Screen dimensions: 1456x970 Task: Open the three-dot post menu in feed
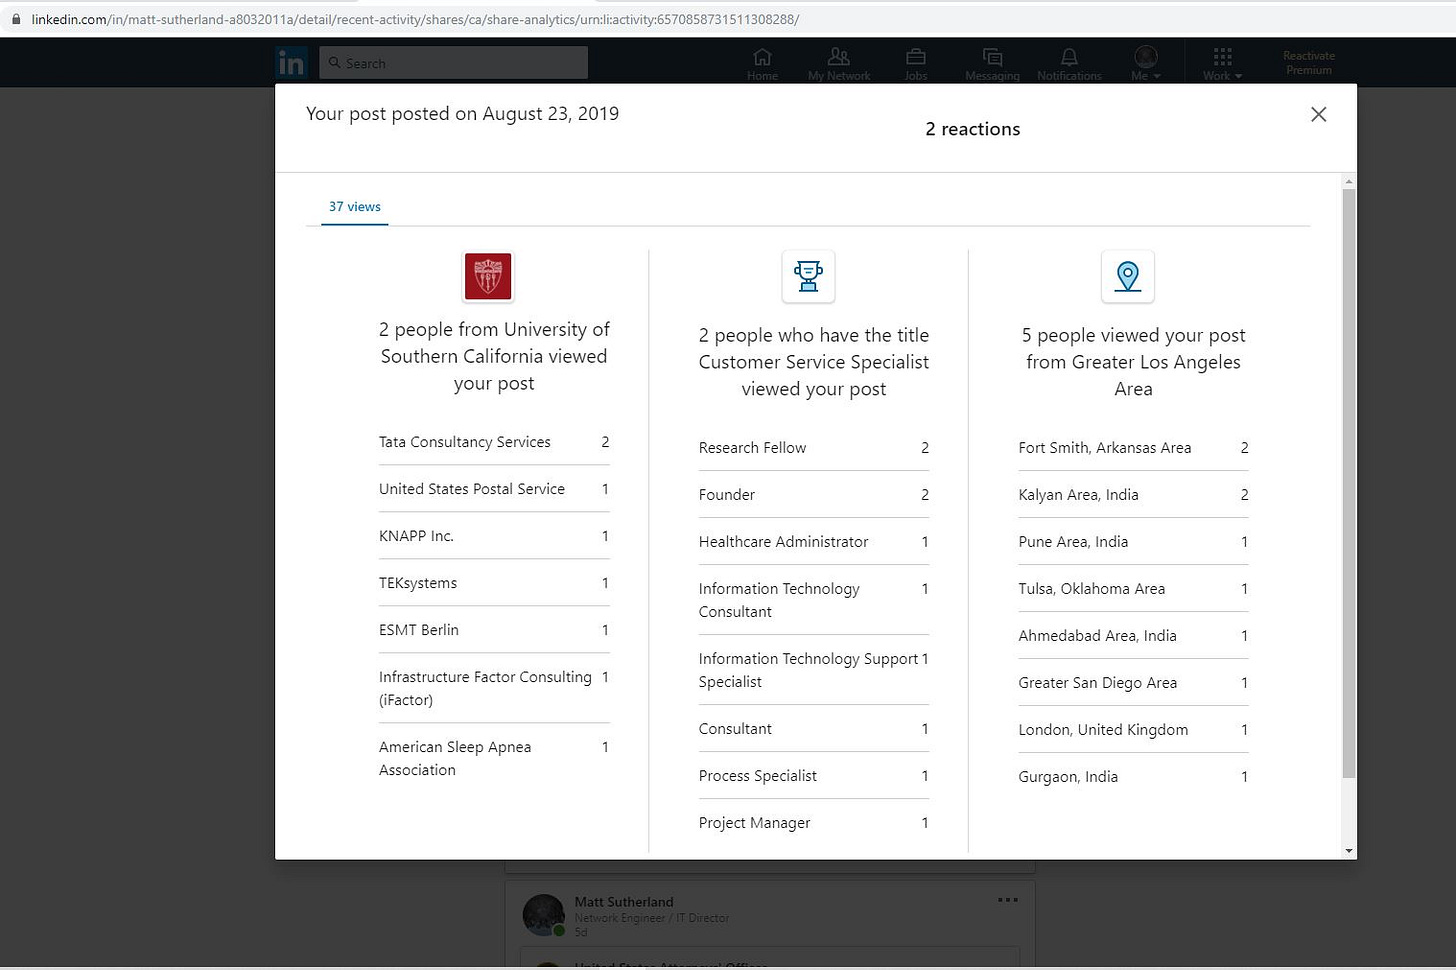click(1008, 900)
